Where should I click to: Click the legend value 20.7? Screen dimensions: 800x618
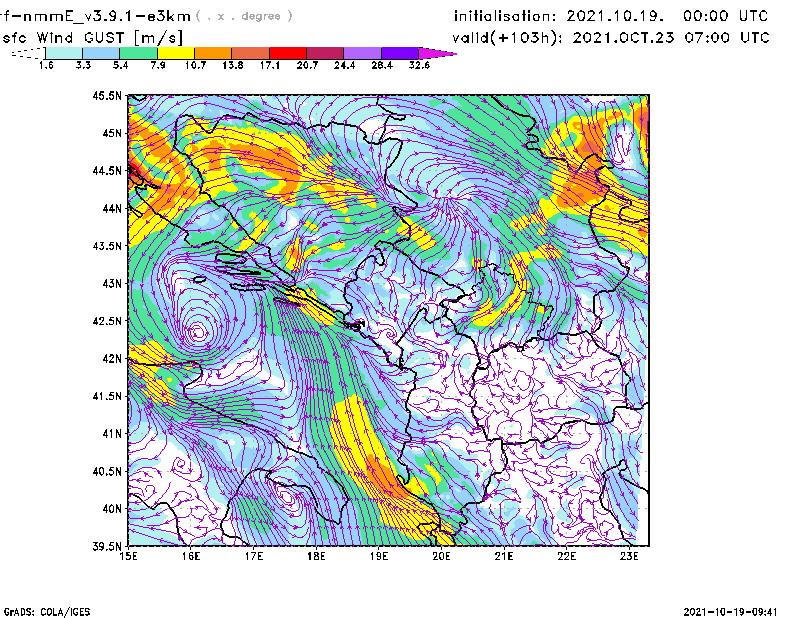[x=307, y=65]
